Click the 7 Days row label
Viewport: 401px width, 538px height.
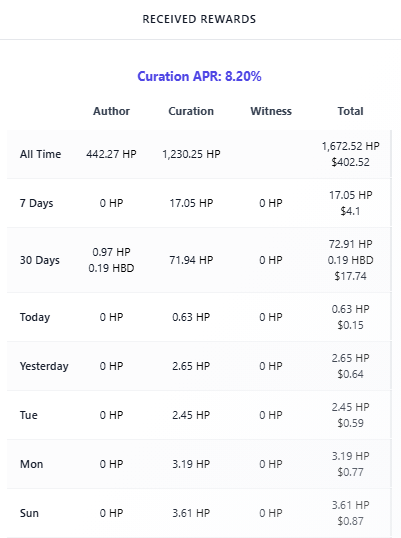click(37, 203)
